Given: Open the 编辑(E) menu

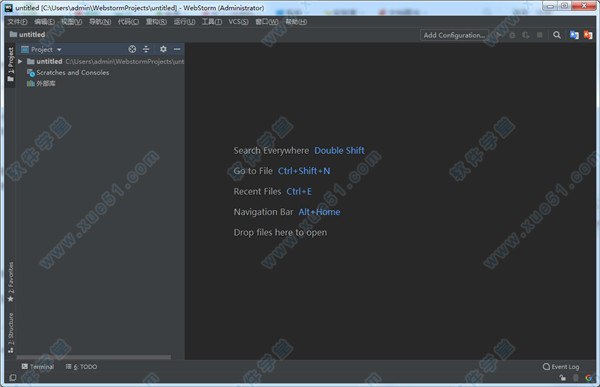Looking at the screenshot, I should [44, 22].
